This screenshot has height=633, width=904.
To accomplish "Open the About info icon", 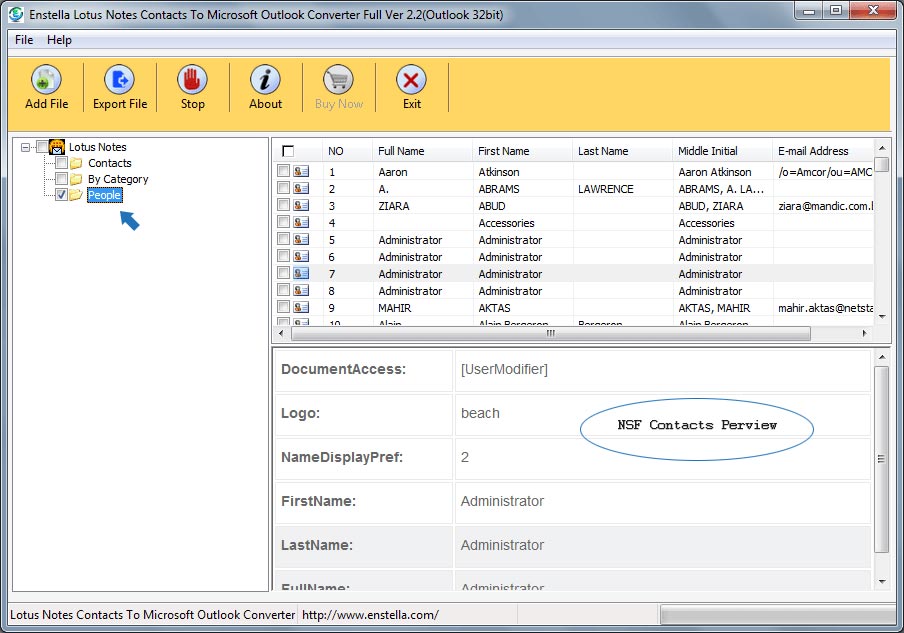I will pyautogui.click(x=265, y=80).
